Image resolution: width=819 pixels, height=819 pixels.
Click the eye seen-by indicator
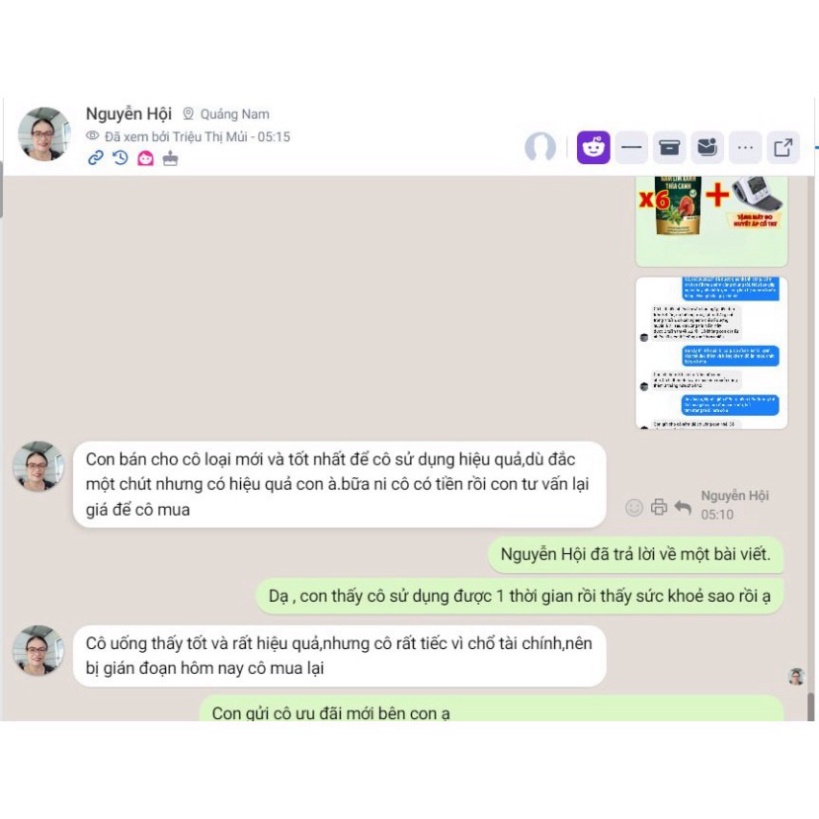tap(92, 136)
